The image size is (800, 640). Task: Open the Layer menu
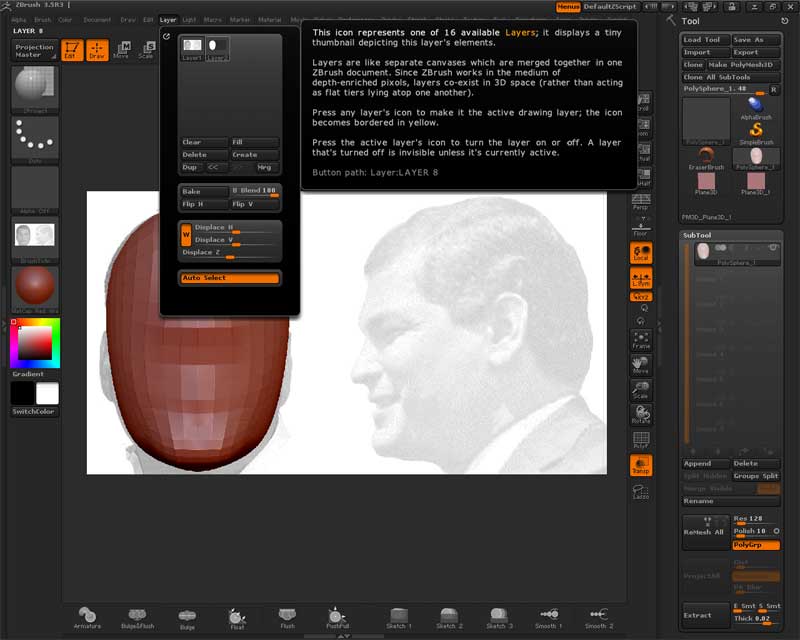click(x=168, y=20)
